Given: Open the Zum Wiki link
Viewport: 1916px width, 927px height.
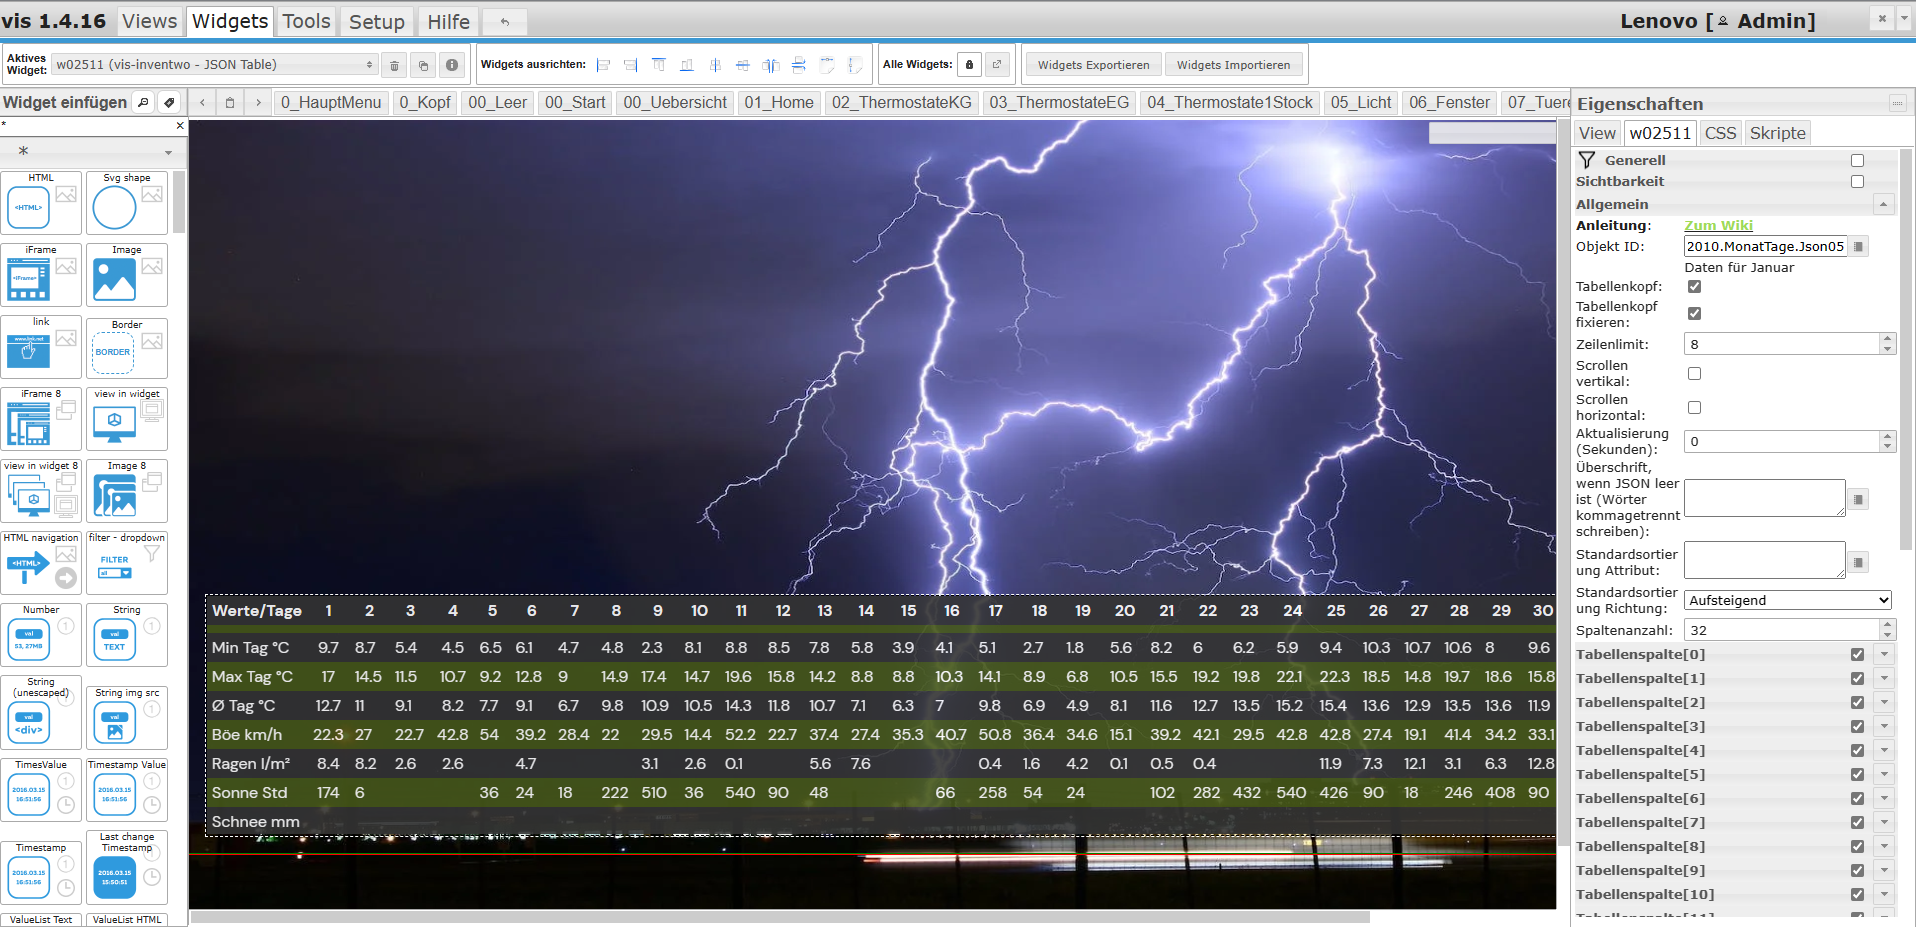Looking at the screenshot, I should coord(1718,226).
